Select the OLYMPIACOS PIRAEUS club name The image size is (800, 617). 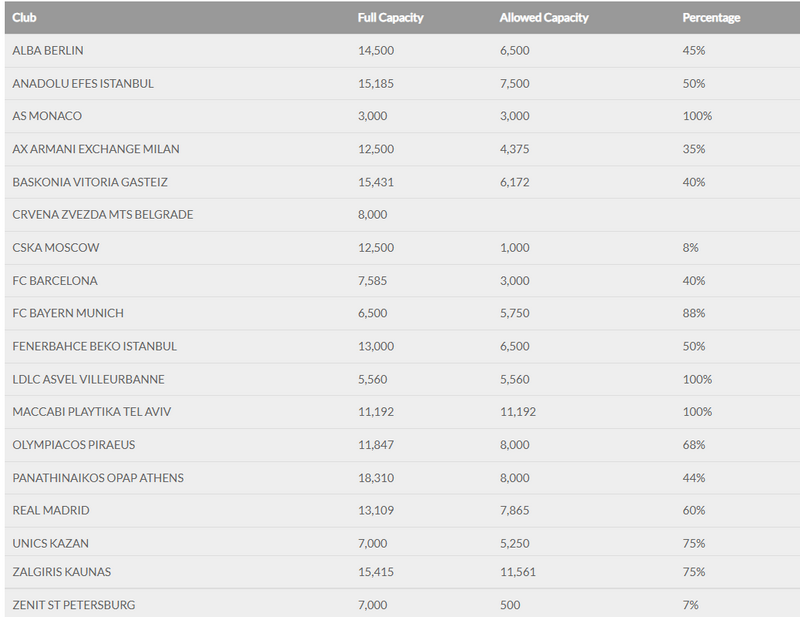point(74,445)
